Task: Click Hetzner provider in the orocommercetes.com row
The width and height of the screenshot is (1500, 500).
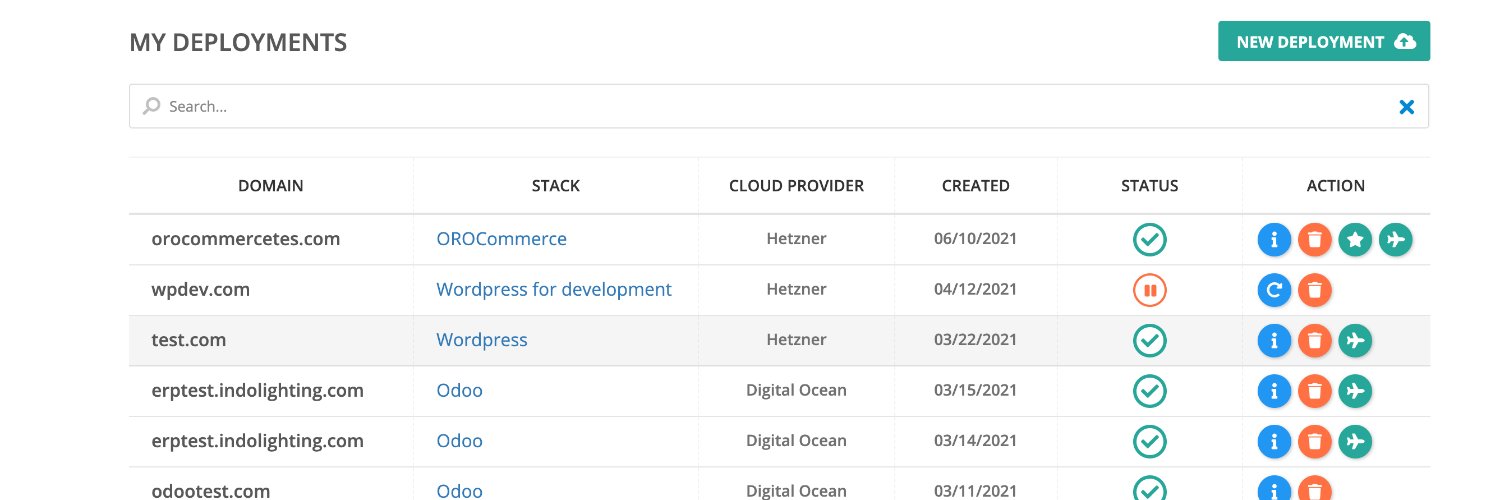Action: tap(796, 239)
